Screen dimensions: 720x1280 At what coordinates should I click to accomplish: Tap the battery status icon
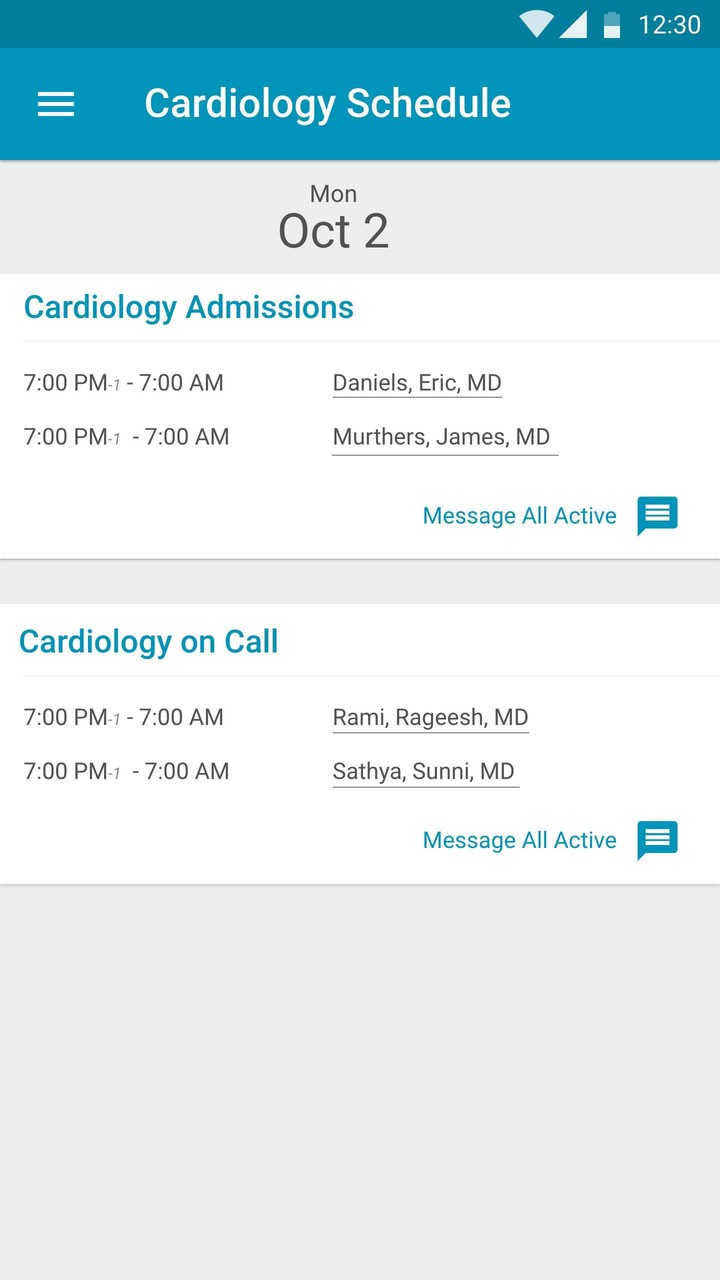[x=612, y=24]
